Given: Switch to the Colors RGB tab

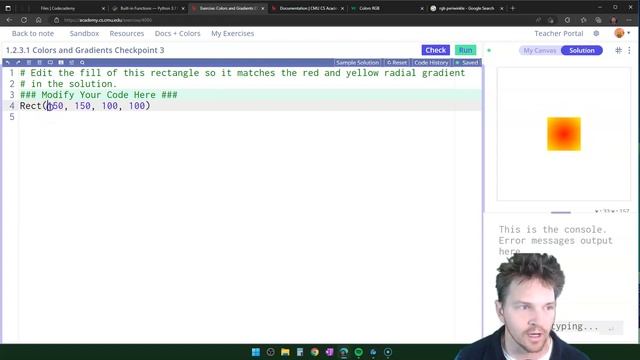Looking at the screenshot, I should (387, 8).
